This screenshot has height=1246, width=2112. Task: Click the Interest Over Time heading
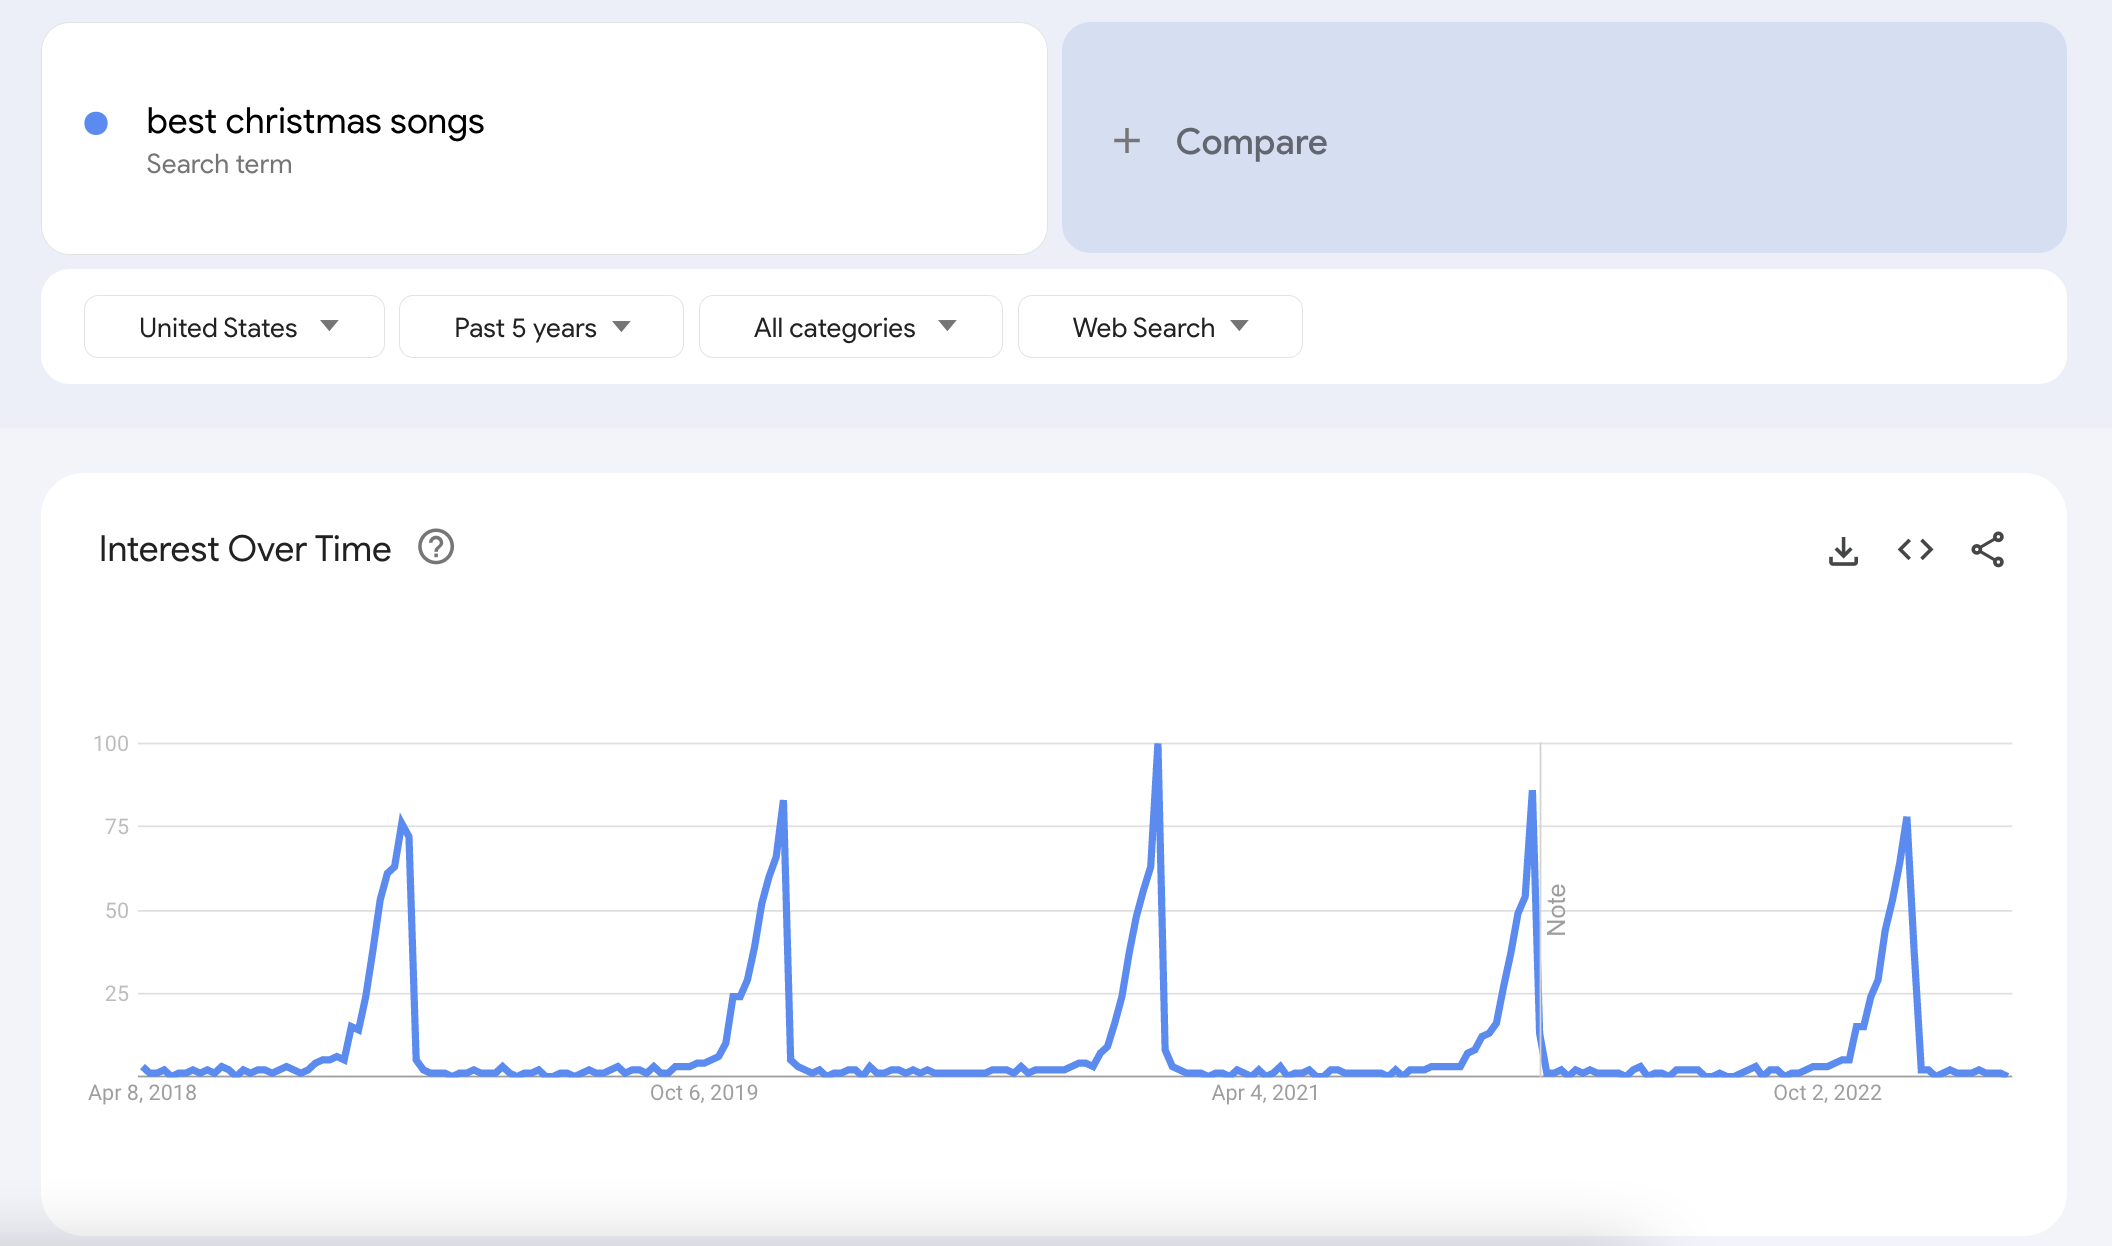(x=244, y=548)
